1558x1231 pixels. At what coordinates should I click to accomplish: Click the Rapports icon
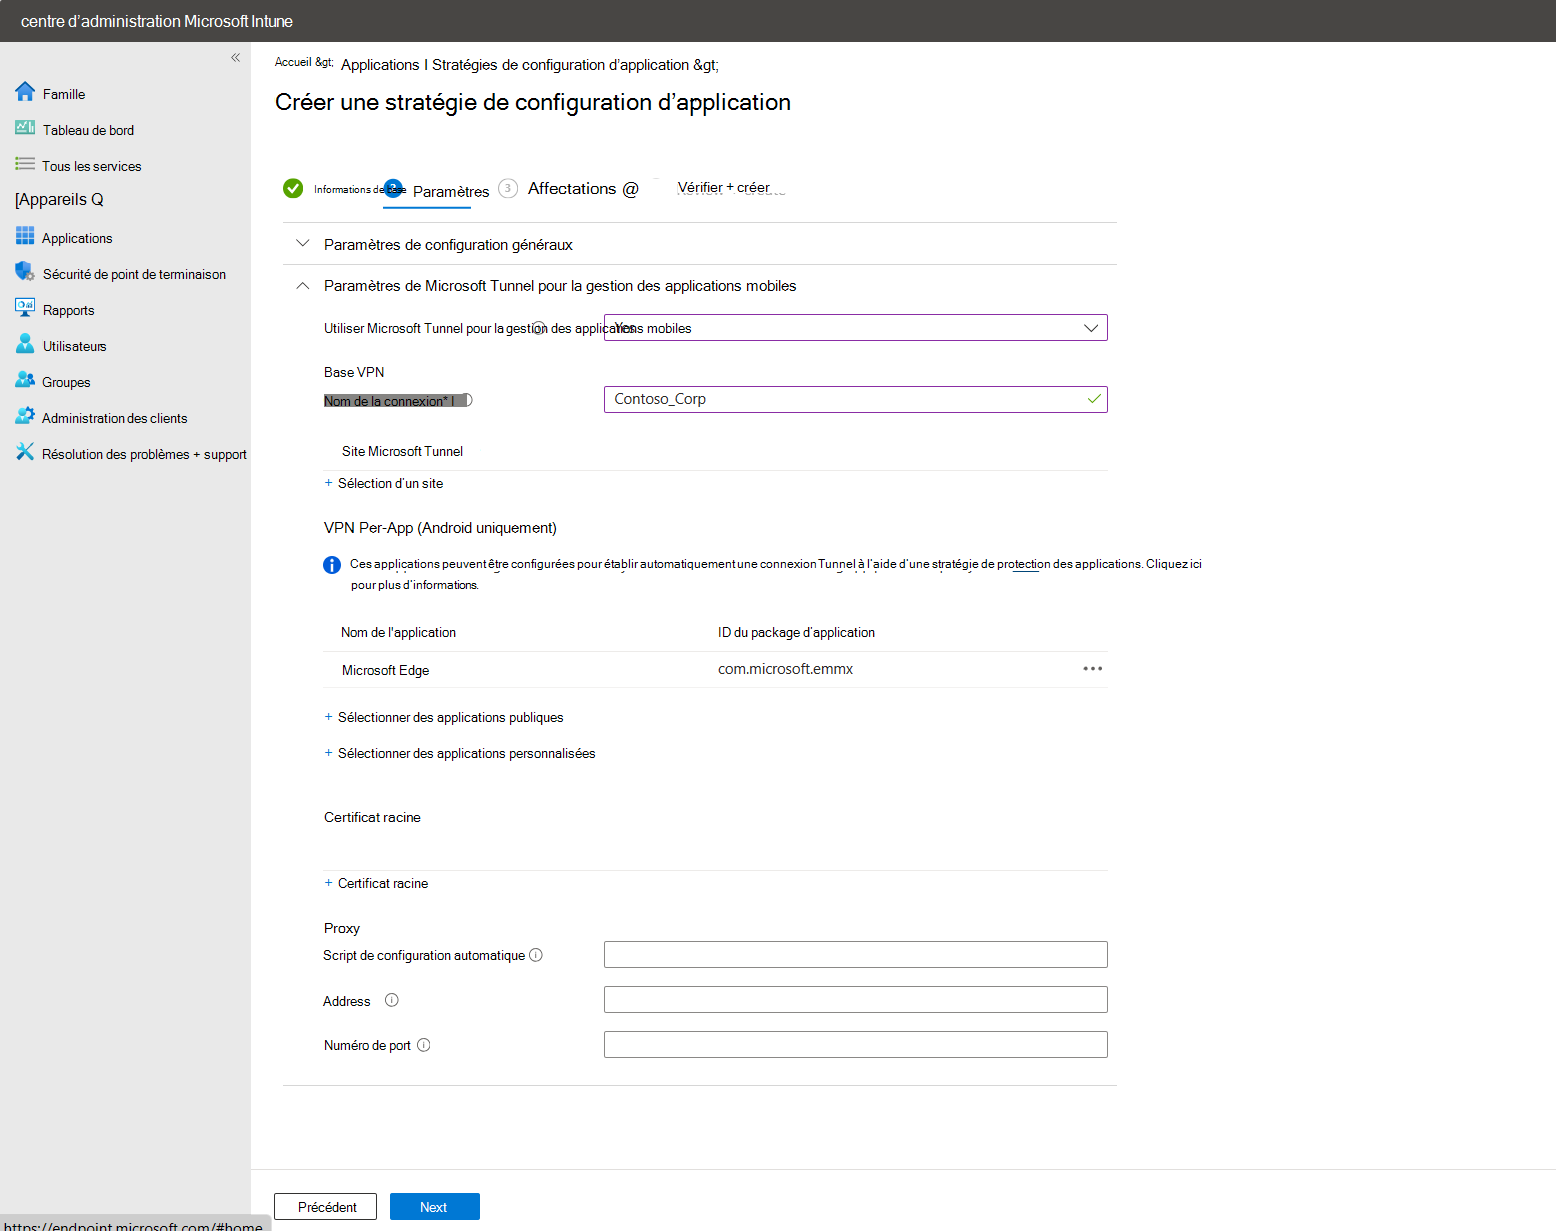25,308
